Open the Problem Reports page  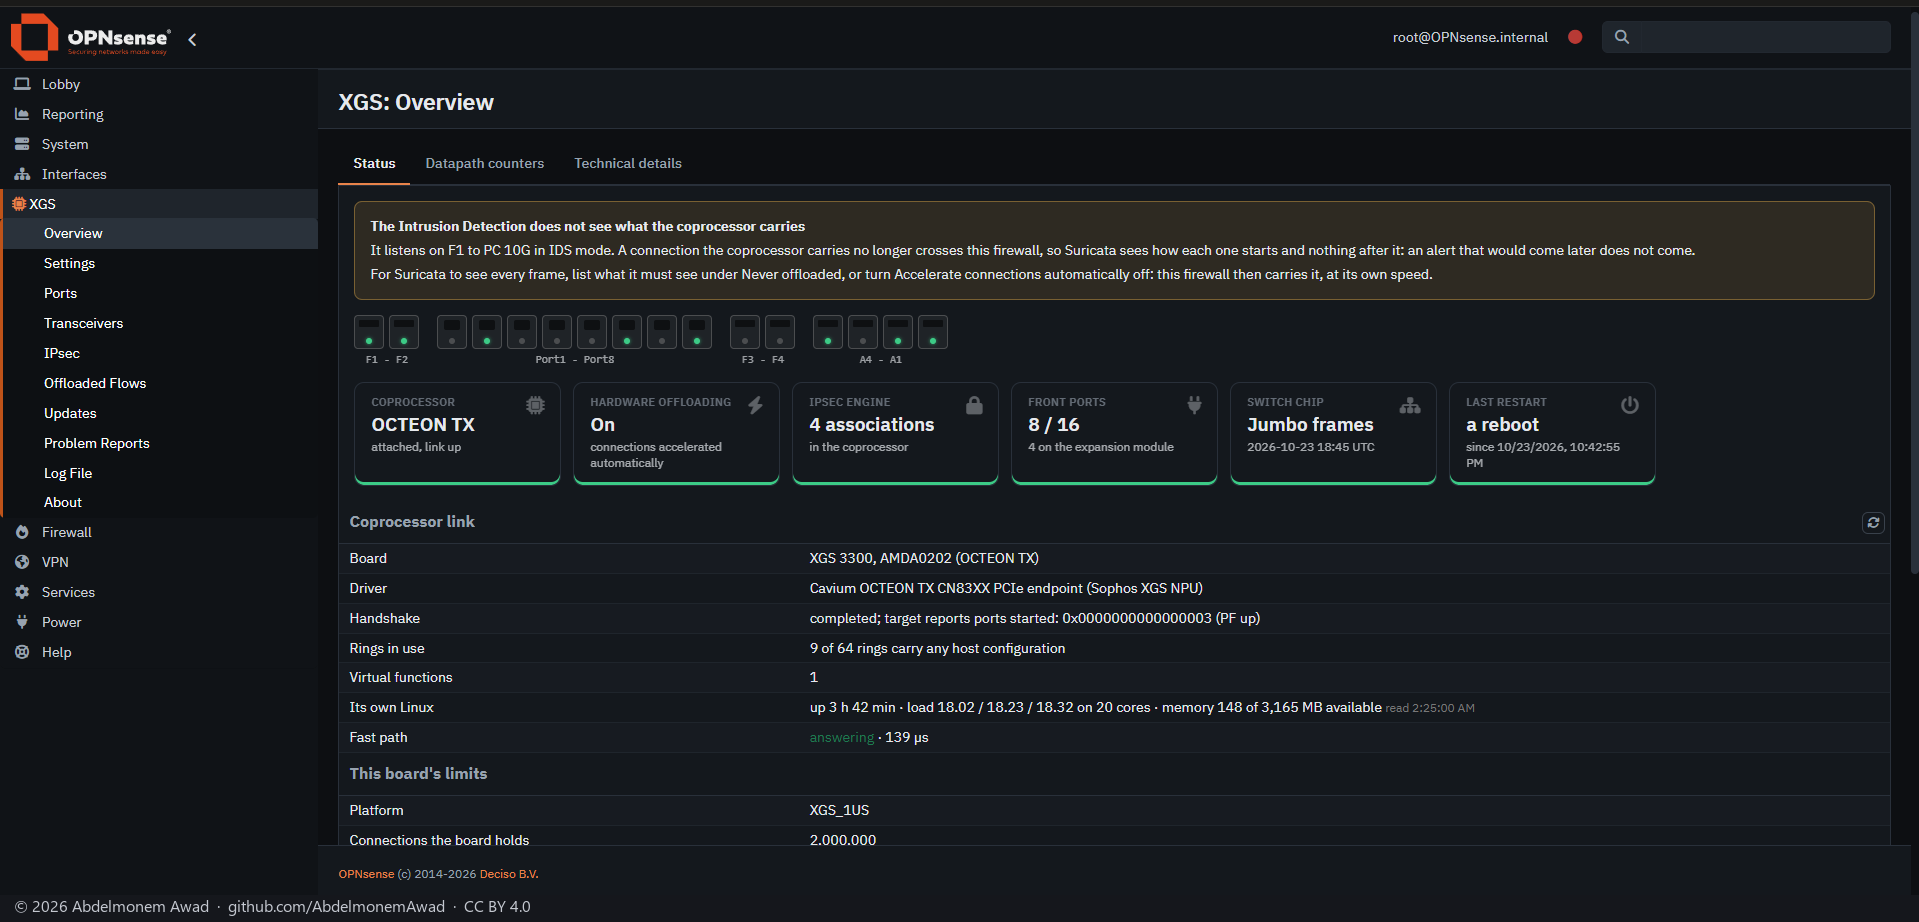click(161, 443)
